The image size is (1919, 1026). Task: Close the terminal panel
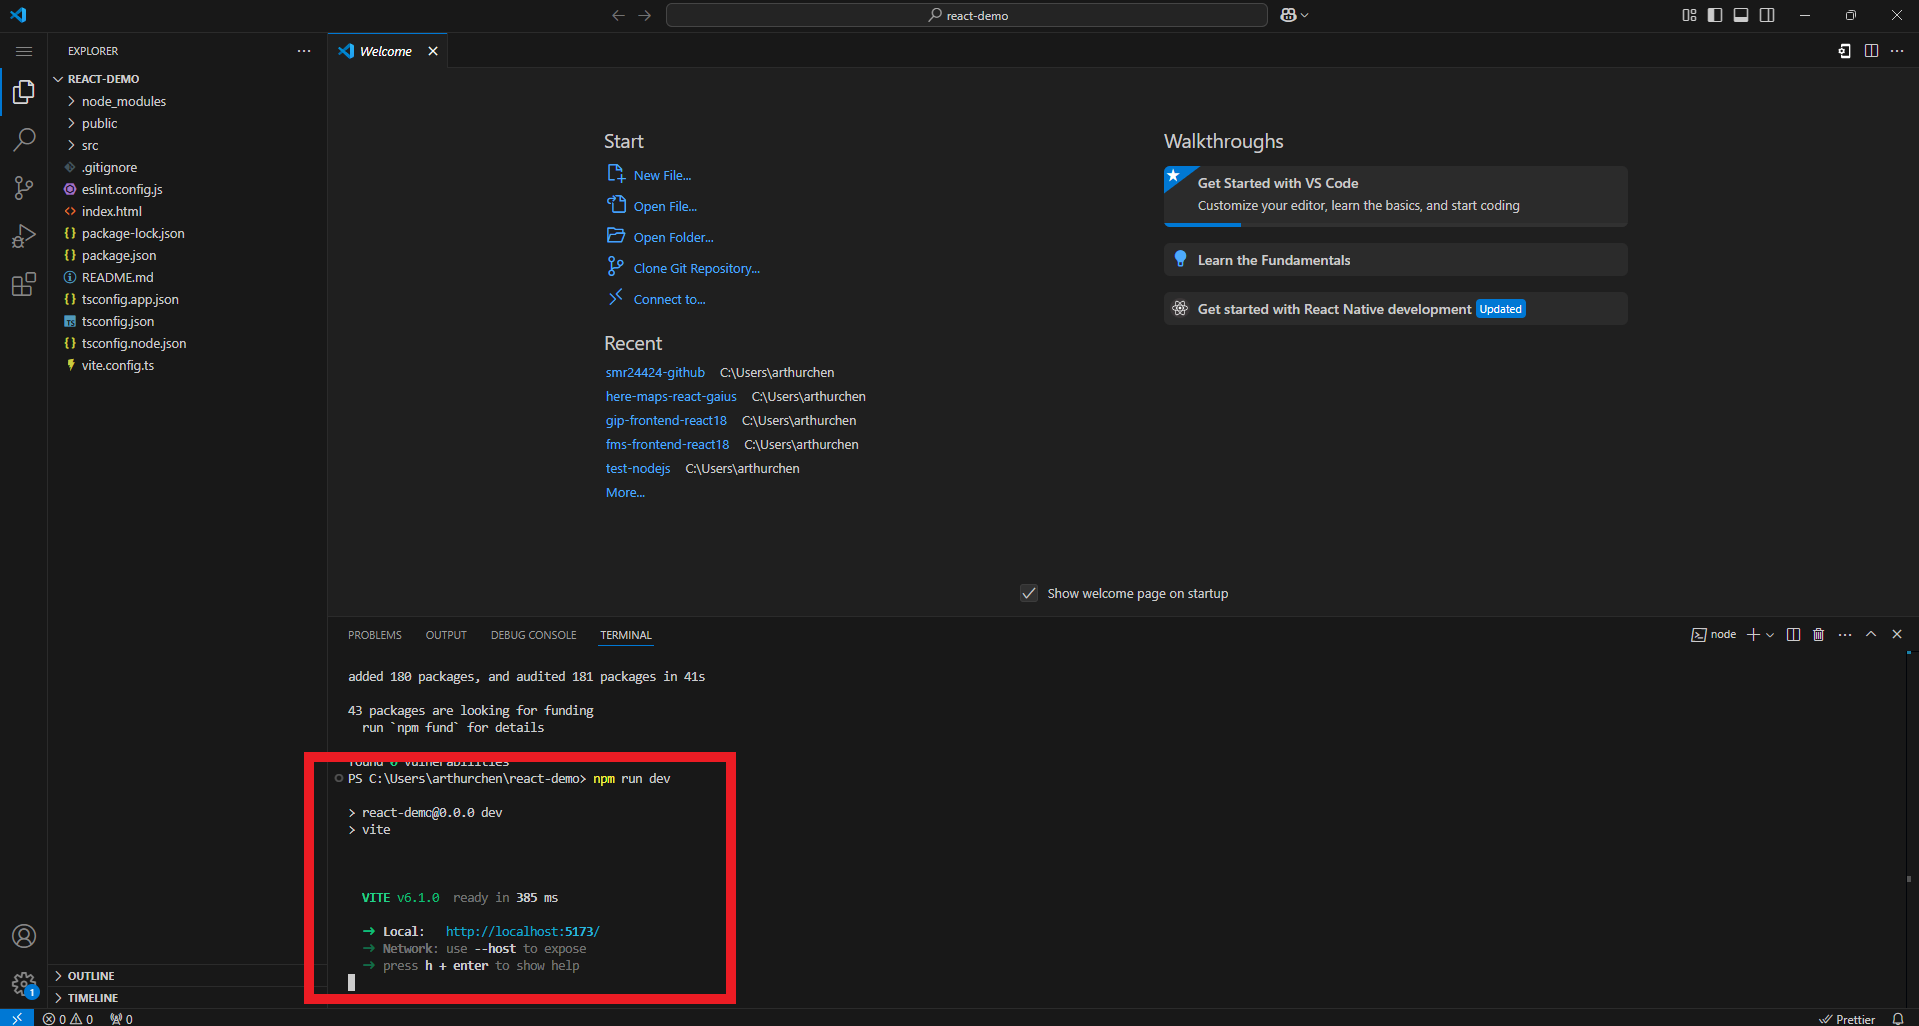[1897, 635]
